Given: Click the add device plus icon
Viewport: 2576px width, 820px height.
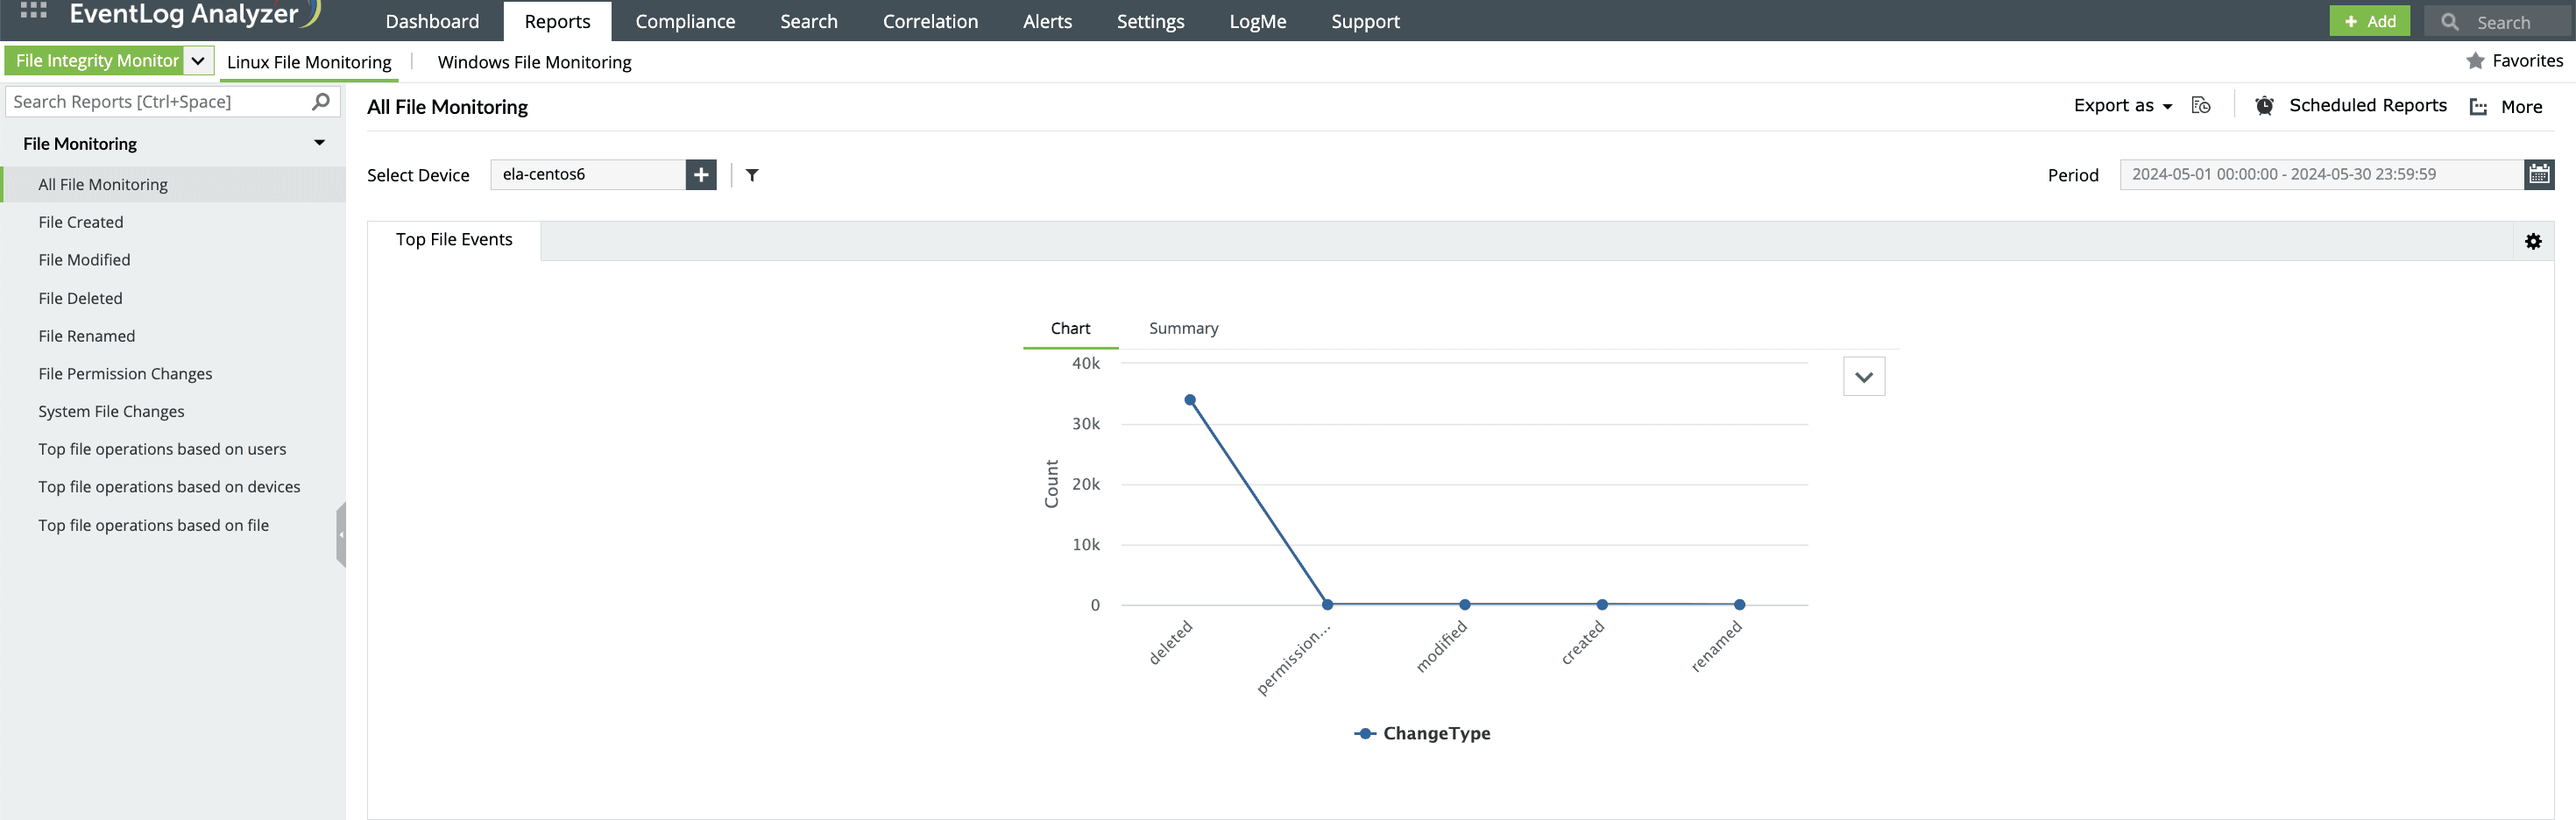Looking at the screenshot, I should (701, 175).
